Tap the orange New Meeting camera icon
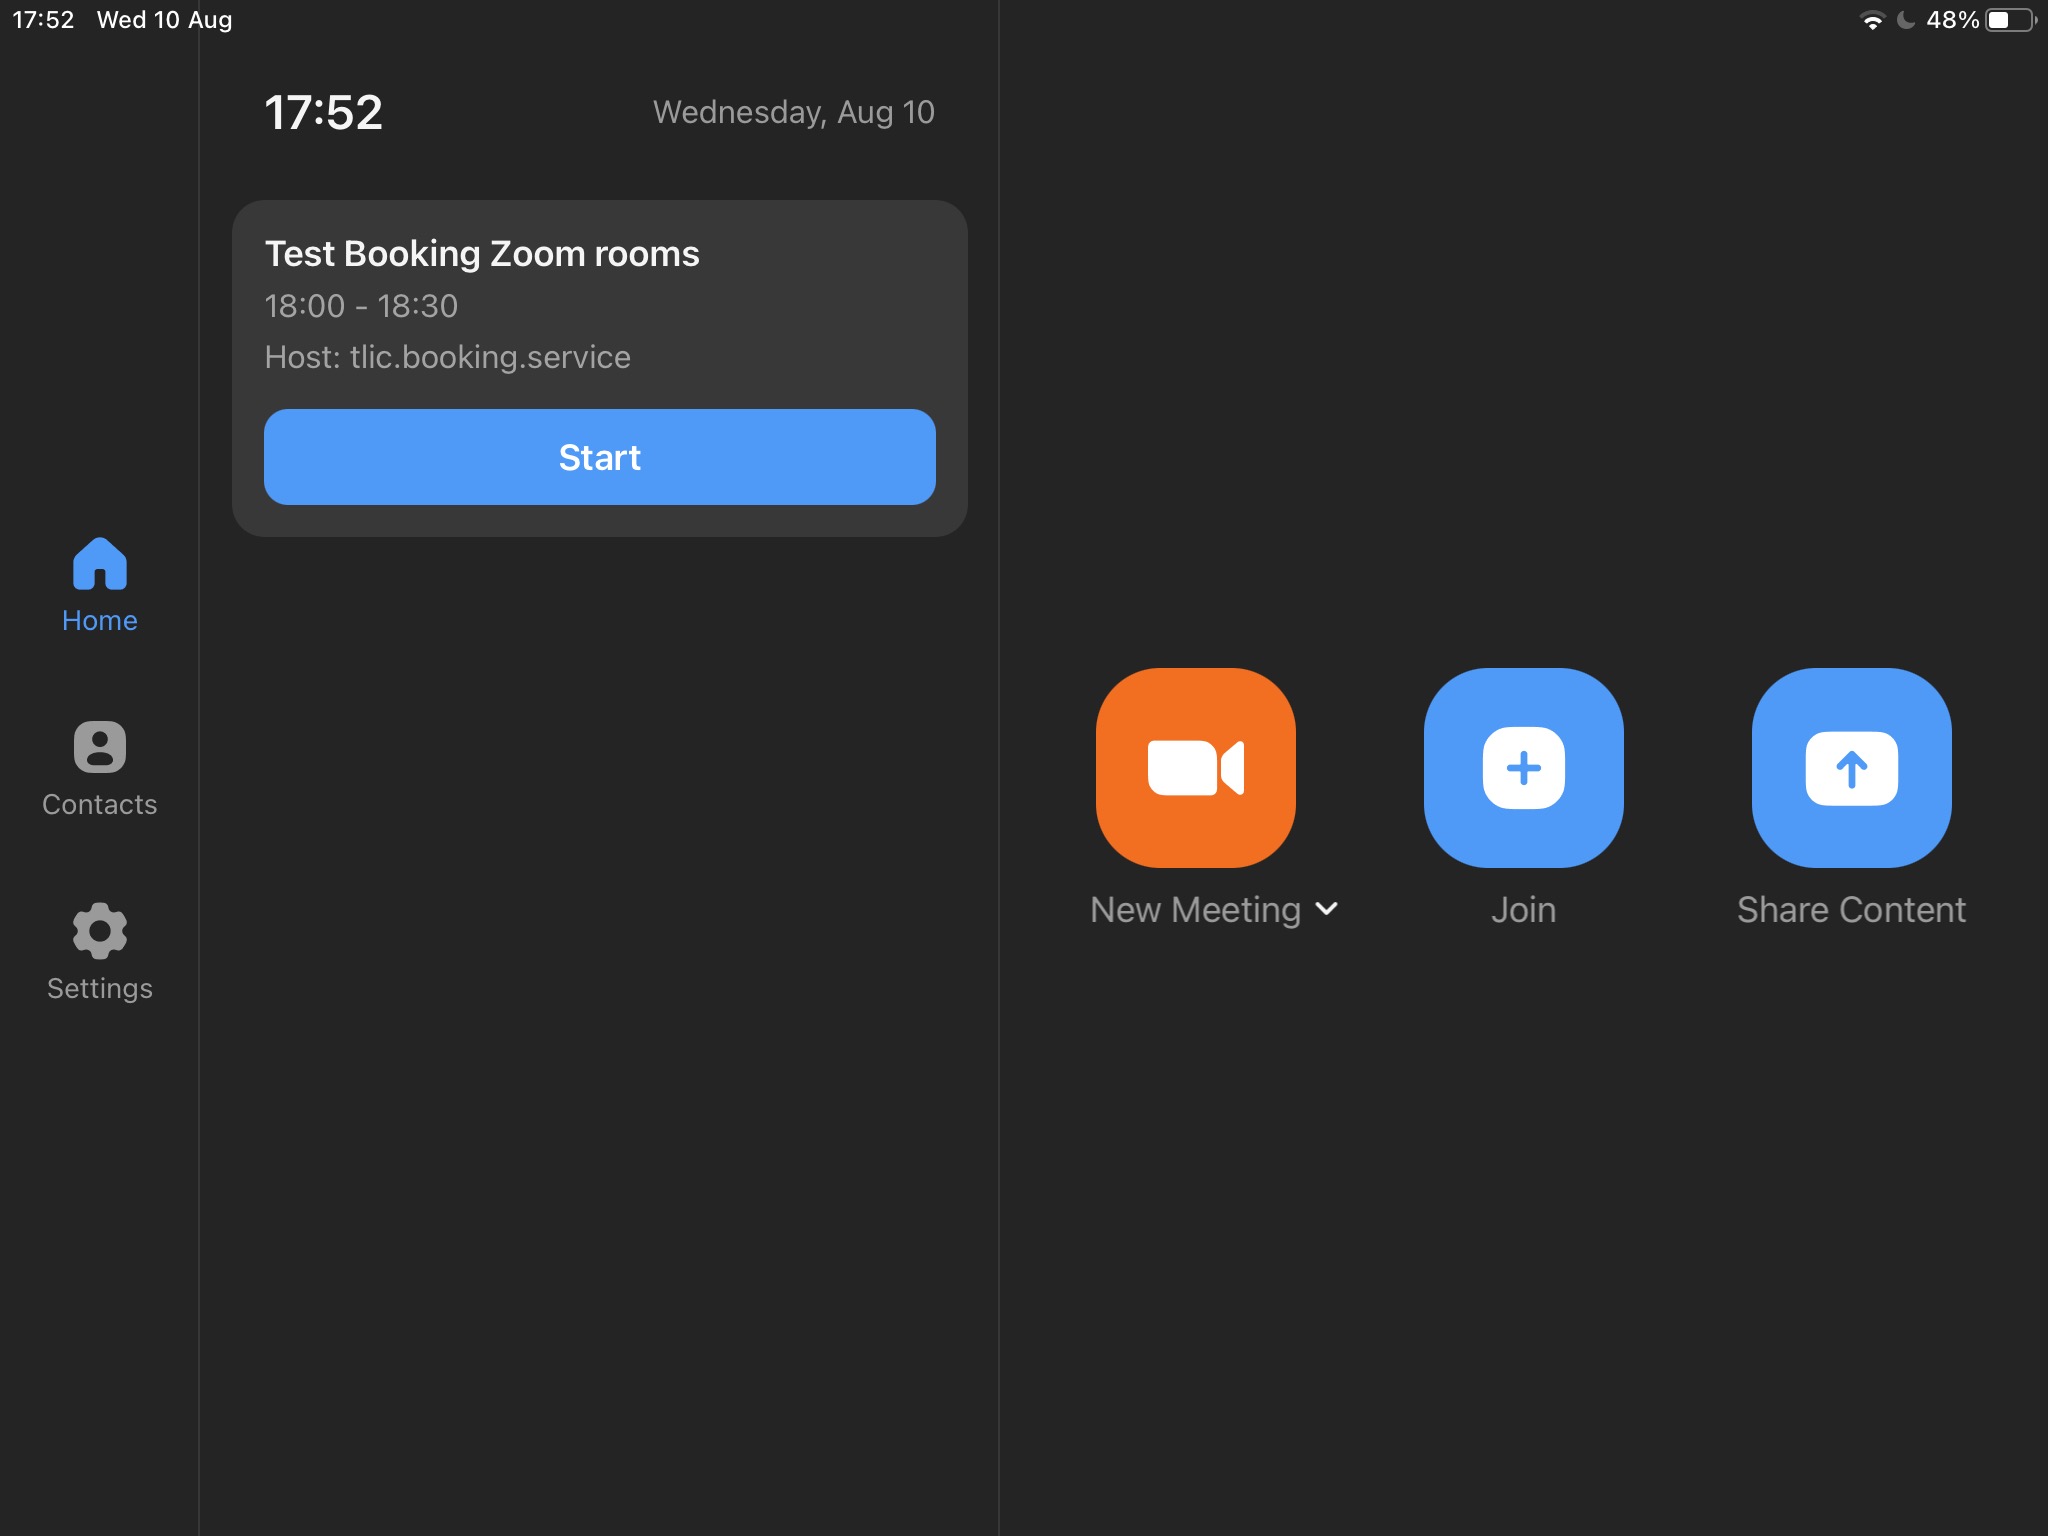This screenshot has height=1536, width=2048. point(1195,767)
